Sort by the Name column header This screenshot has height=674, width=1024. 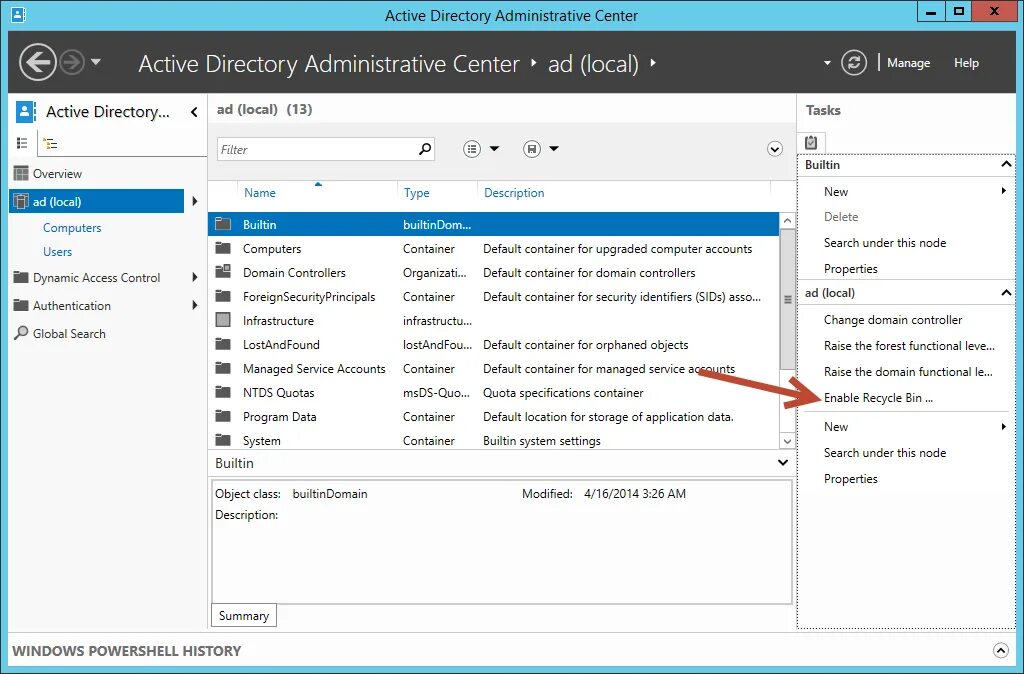pos(260,193)
